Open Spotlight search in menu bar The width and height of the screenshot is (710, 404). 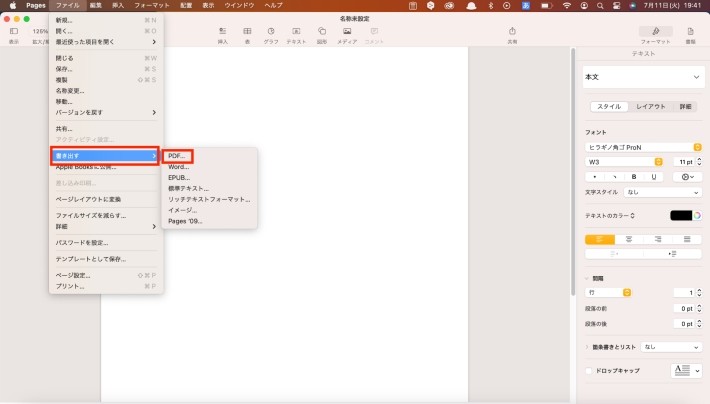click(x=600, y=5)
